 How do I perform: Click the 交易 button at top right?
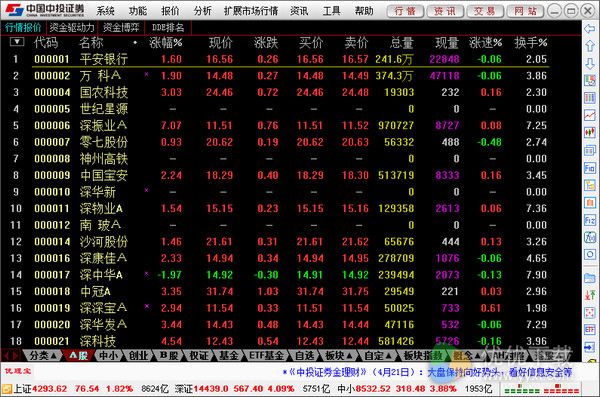point(484,11)
